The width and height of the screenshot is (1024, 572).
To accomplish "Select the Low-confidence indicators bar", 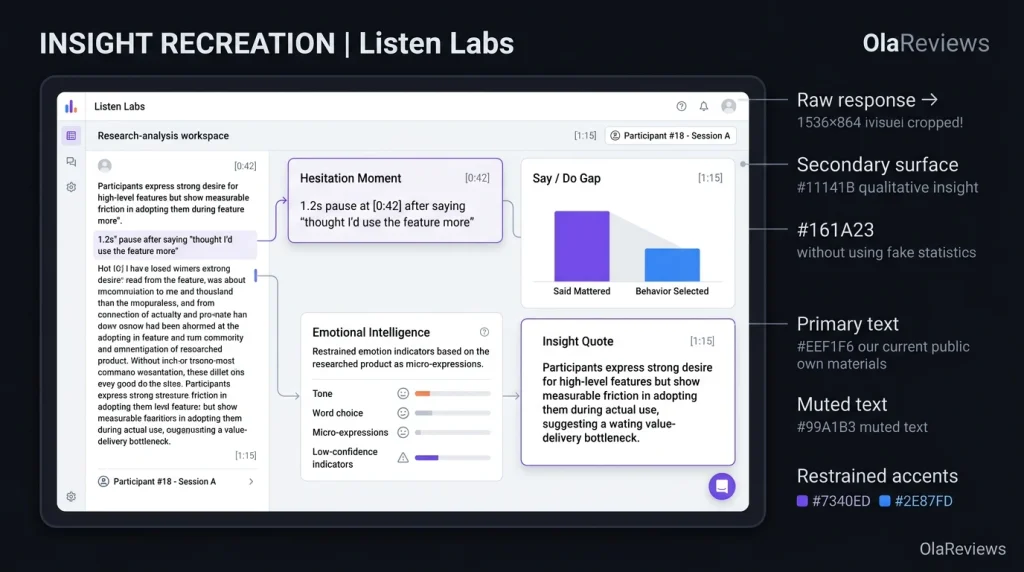I will pos(453,458).
